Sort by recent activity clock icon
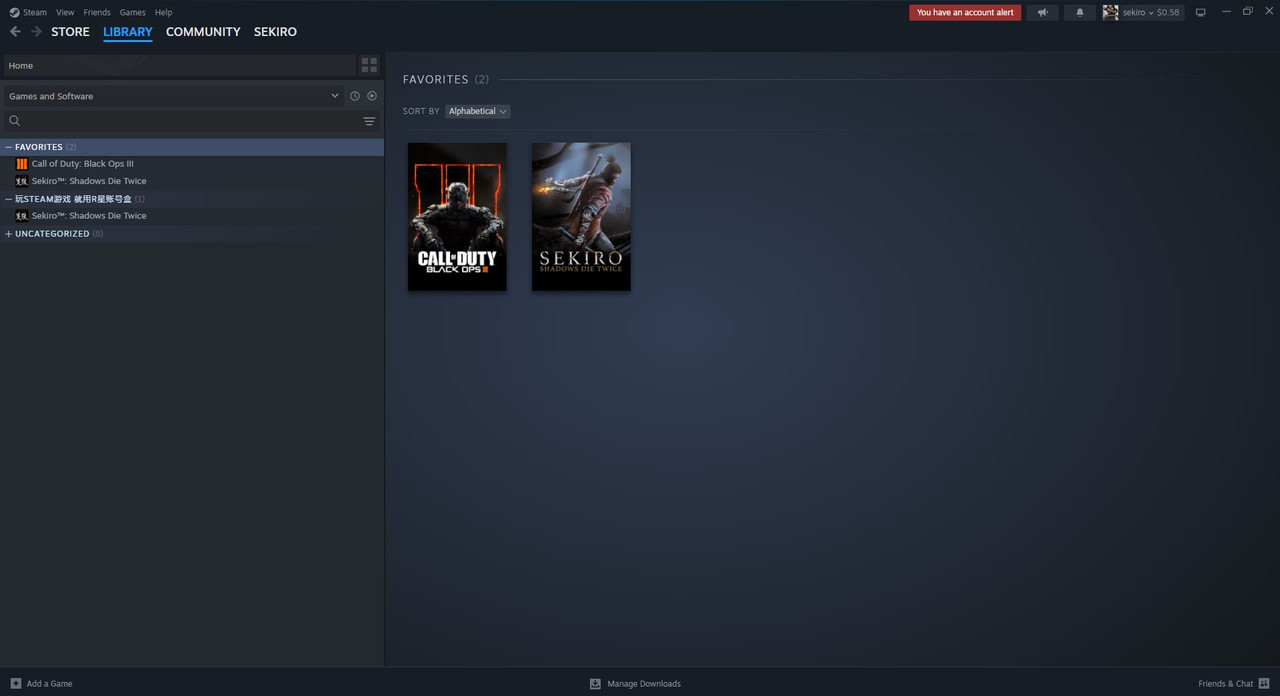Viewport: 1280px width, 696px height. [354, 96]
